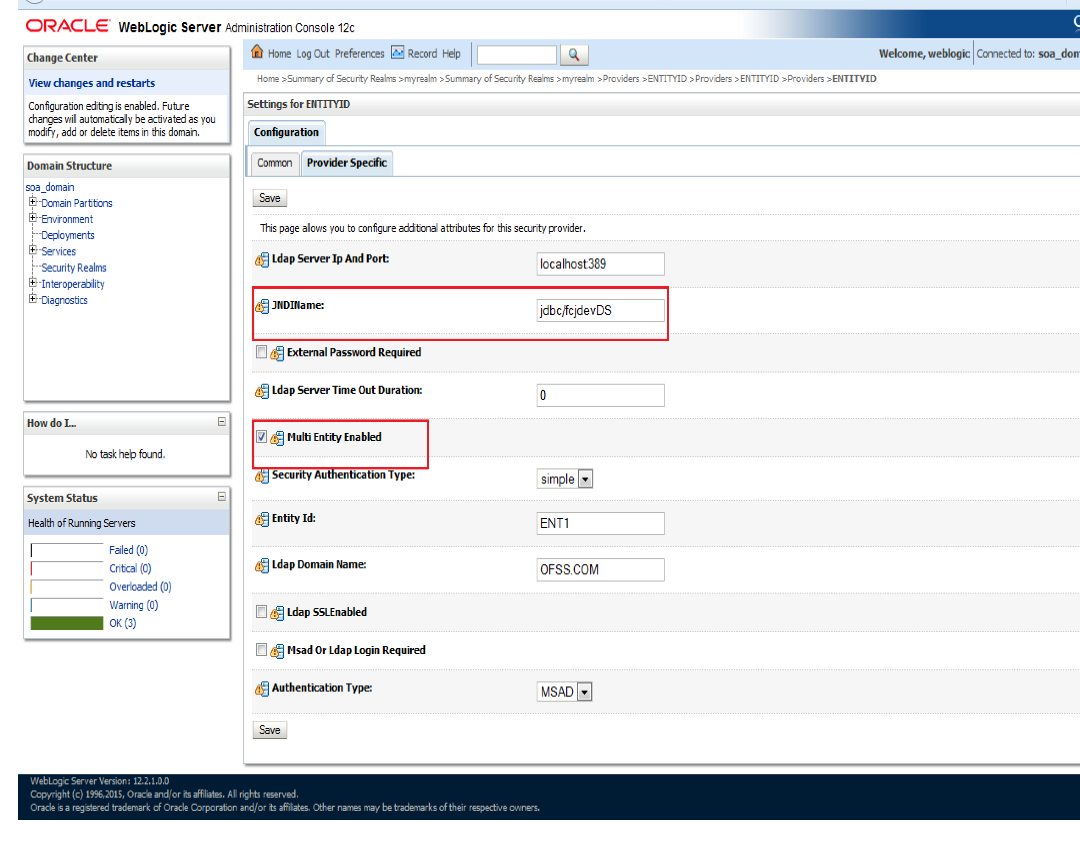Click Ldap Server Time Out Duration field
This screenshot has height=845, width=1080.
(601, 395)
